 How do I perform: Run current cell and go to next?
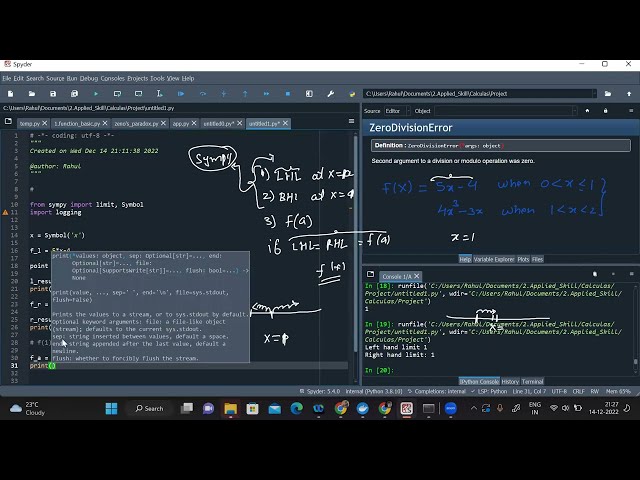(x=138, y=94)
